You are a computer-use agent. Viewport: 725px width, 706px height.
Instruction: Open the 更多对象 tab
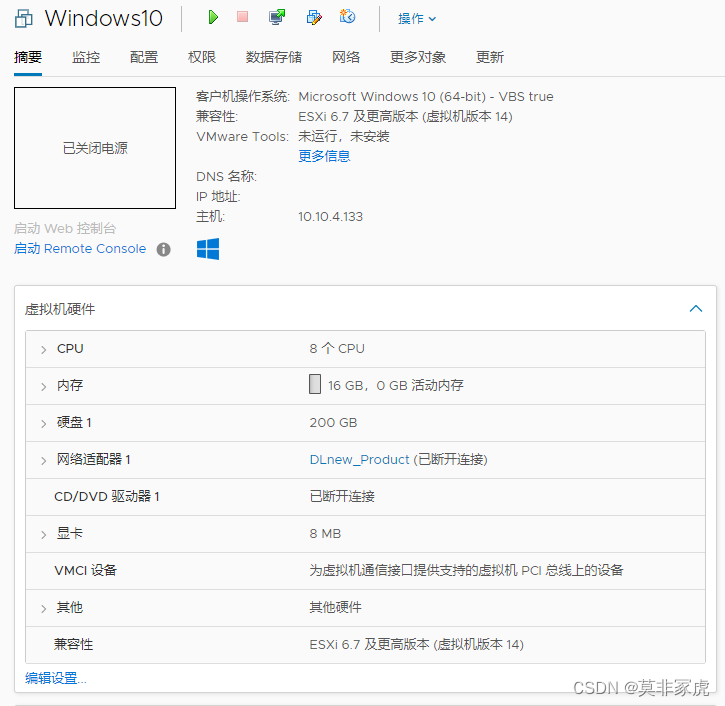coord(418,57)
